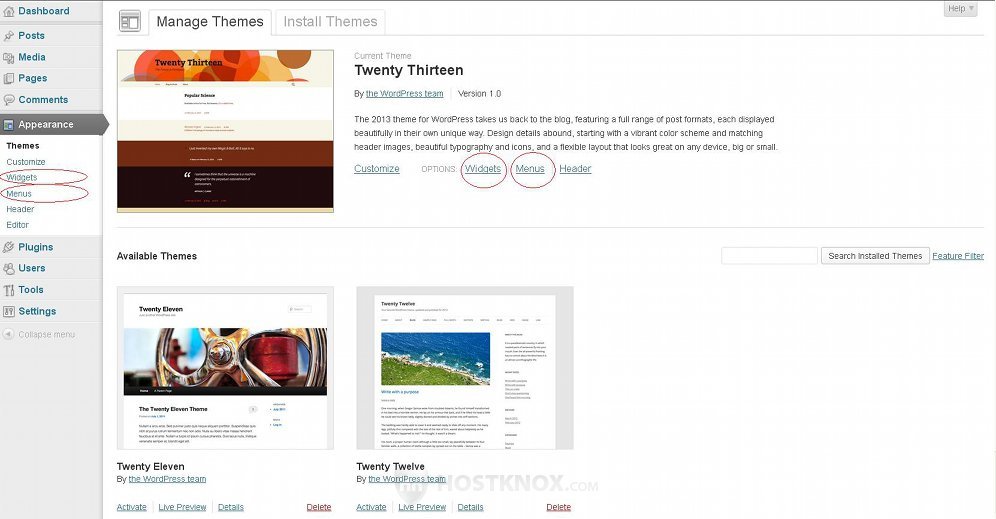Image resolution: width=996 pixels, height=519 pixels.
Task: Click the Version 1.0 text
Action: click(480, 93)
